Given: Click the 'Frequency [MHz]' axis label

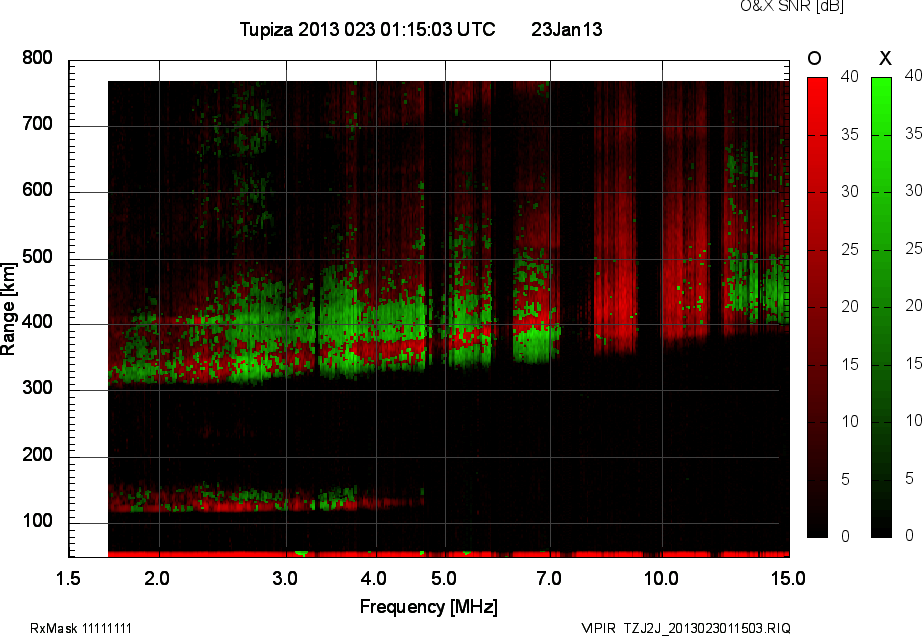Looking at the screenshot, I should click(x=429, y=607).
